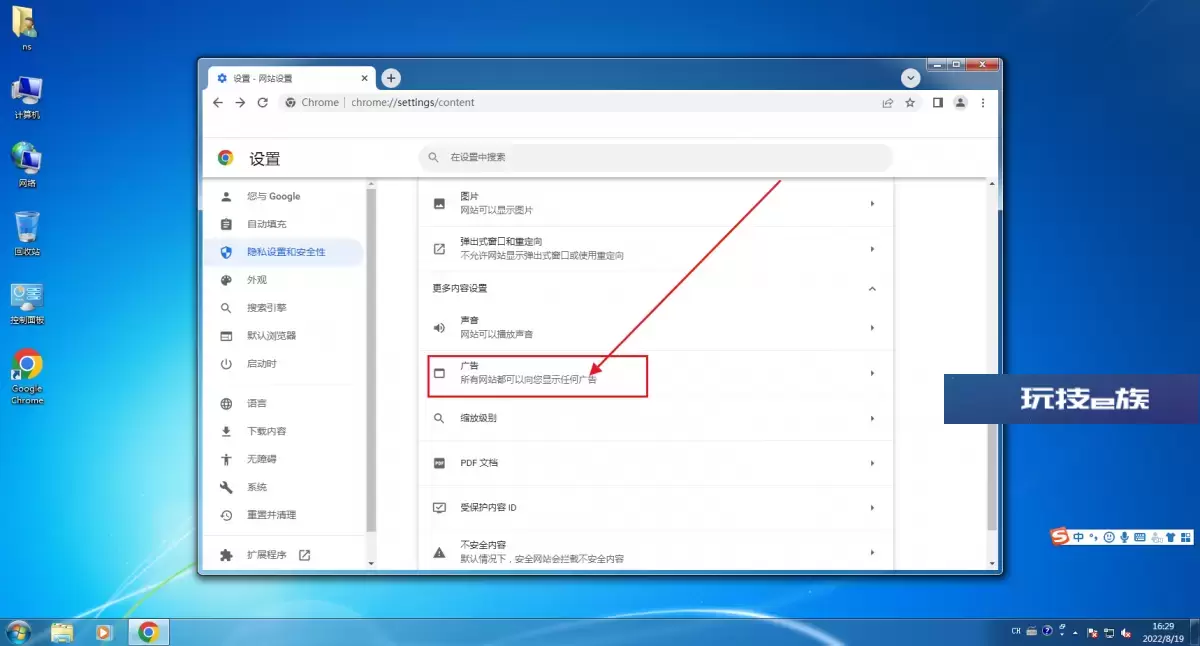
Task: Click the arrow at right of 受保护内容 ID row
Action: [x=872, y=508]
